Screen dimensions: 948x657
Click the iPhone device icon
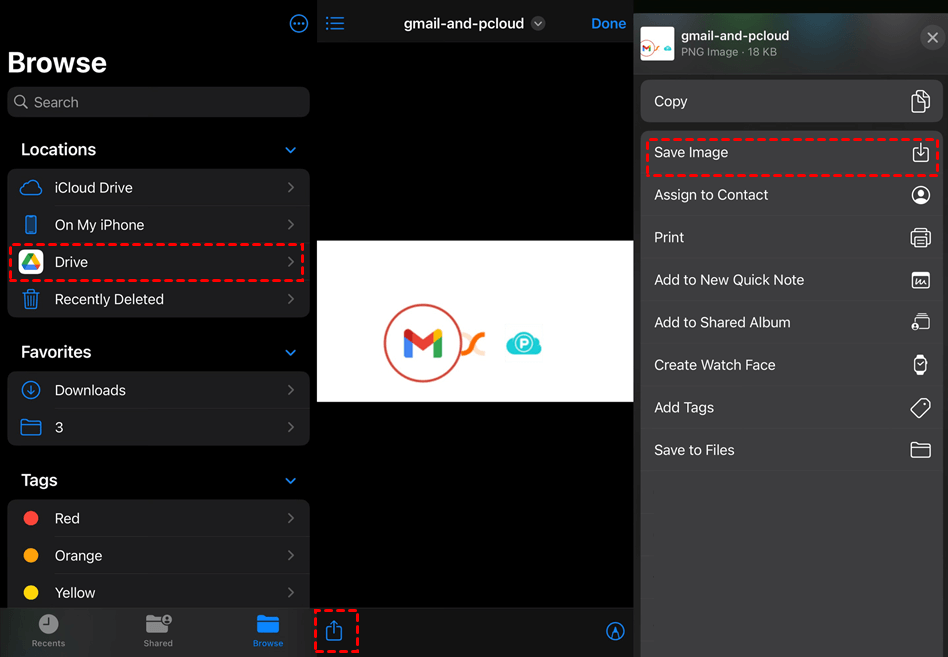tap(31, 225)
